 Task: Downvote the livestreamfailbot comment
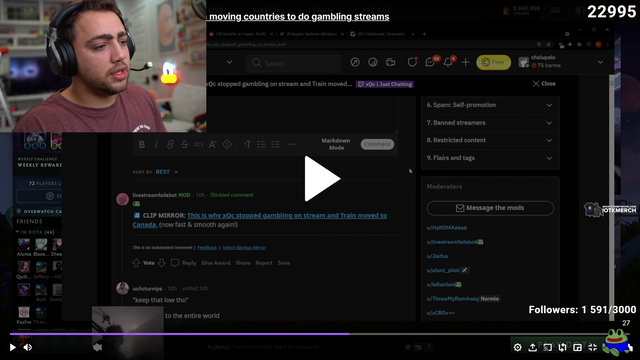162,263
